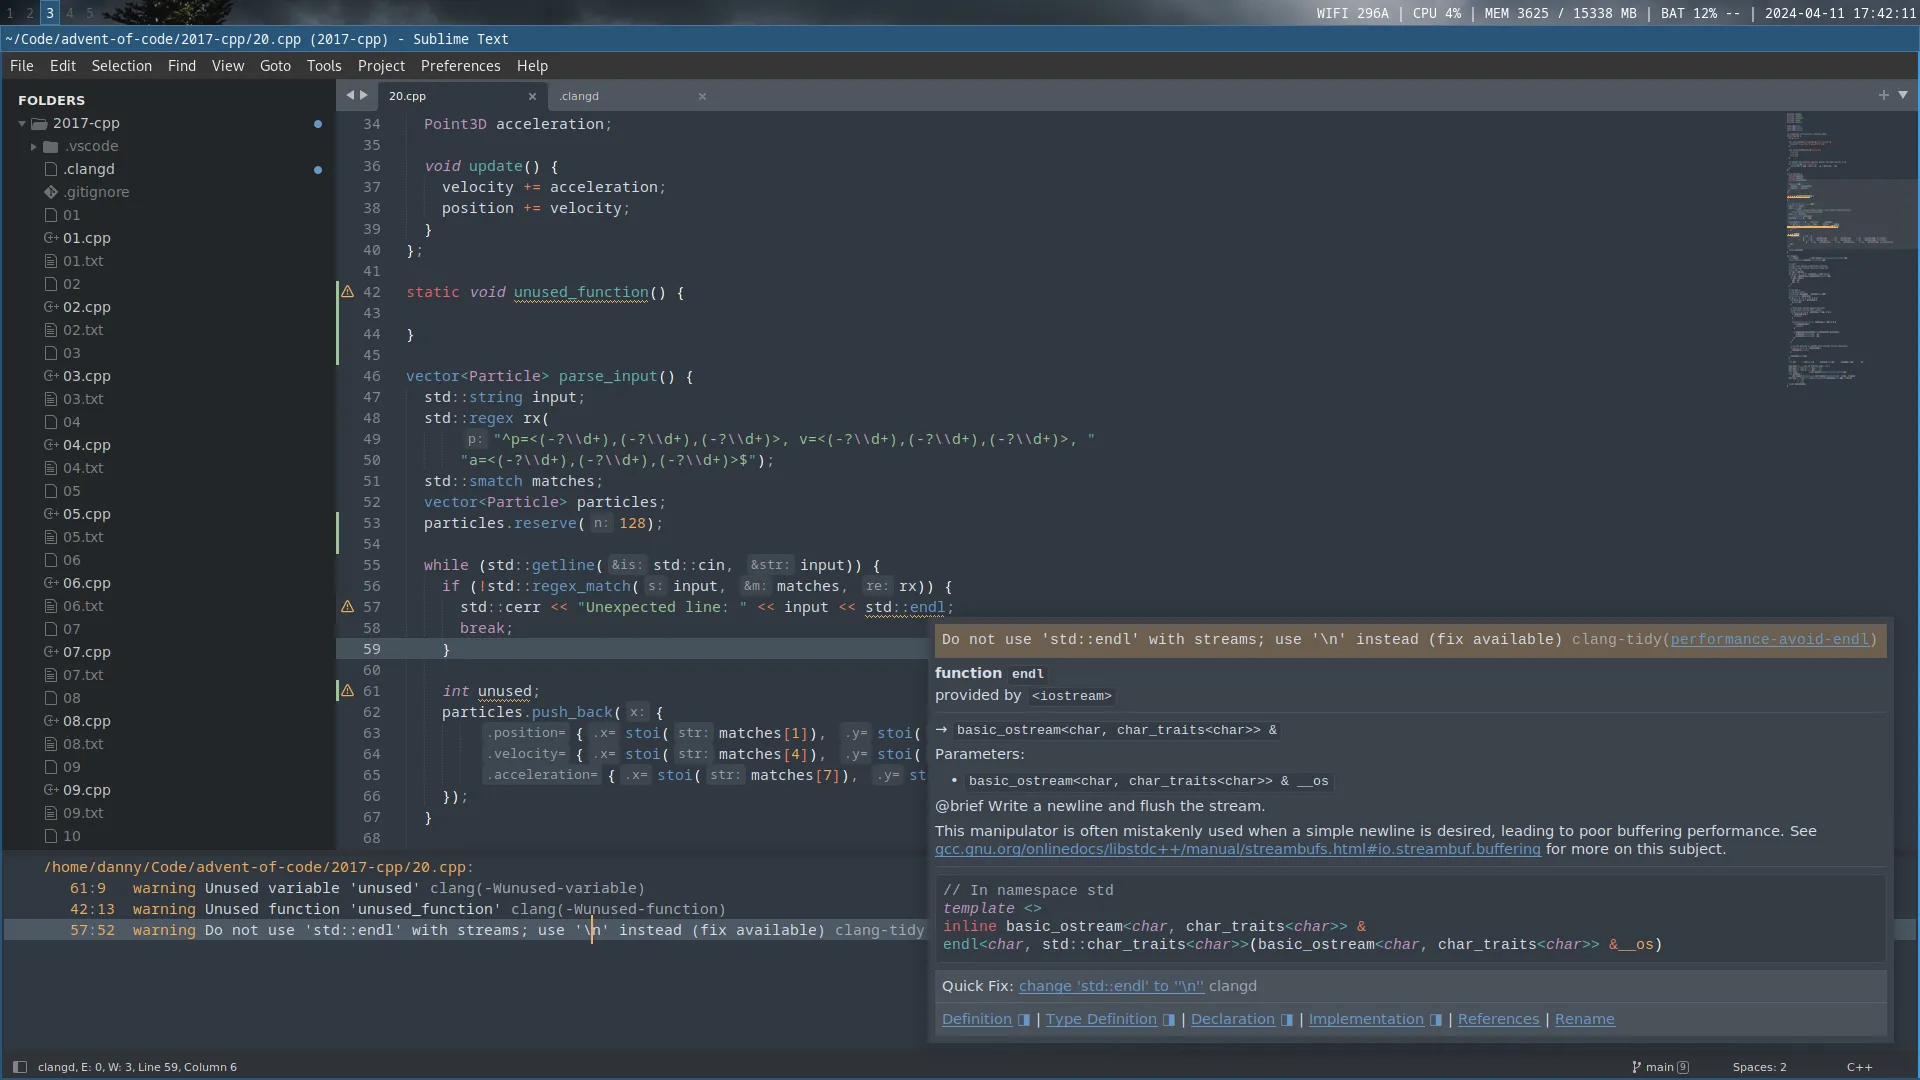Toggle the panel icon in the status bar
Viewport: 1920px width, 1080px height.
point(19,1067)
